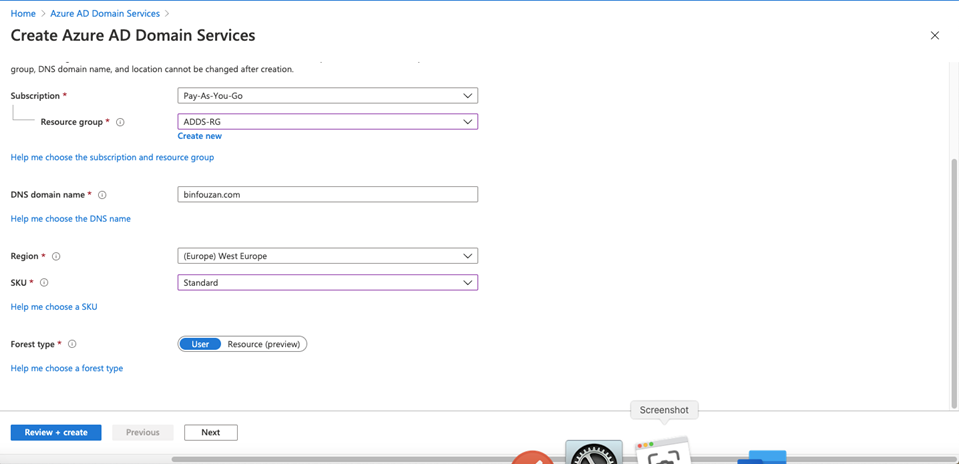959x464 pixels.
Task: Click the Subscription field label
Action: 35,96
